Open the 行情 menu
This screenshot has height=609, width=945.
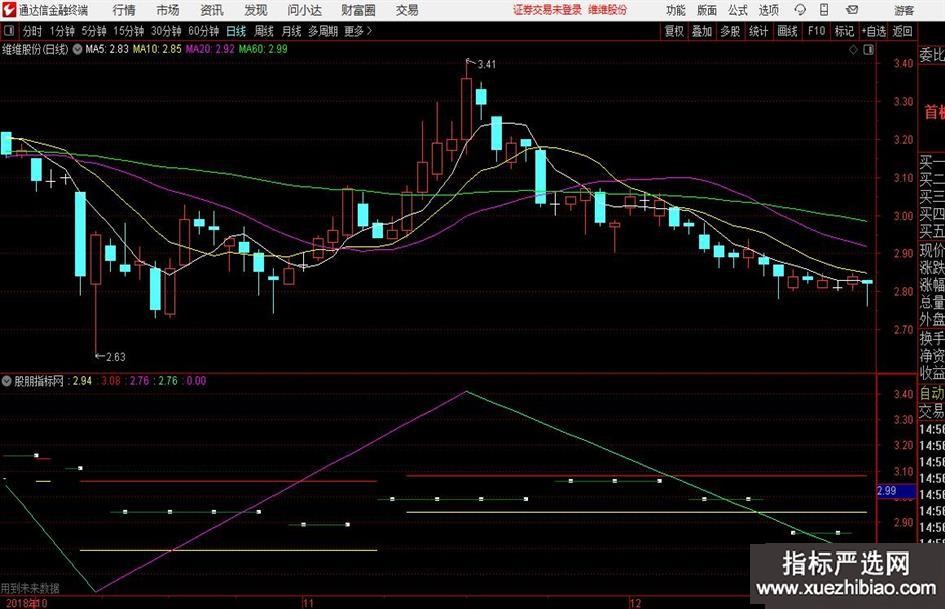pos(124,10)
